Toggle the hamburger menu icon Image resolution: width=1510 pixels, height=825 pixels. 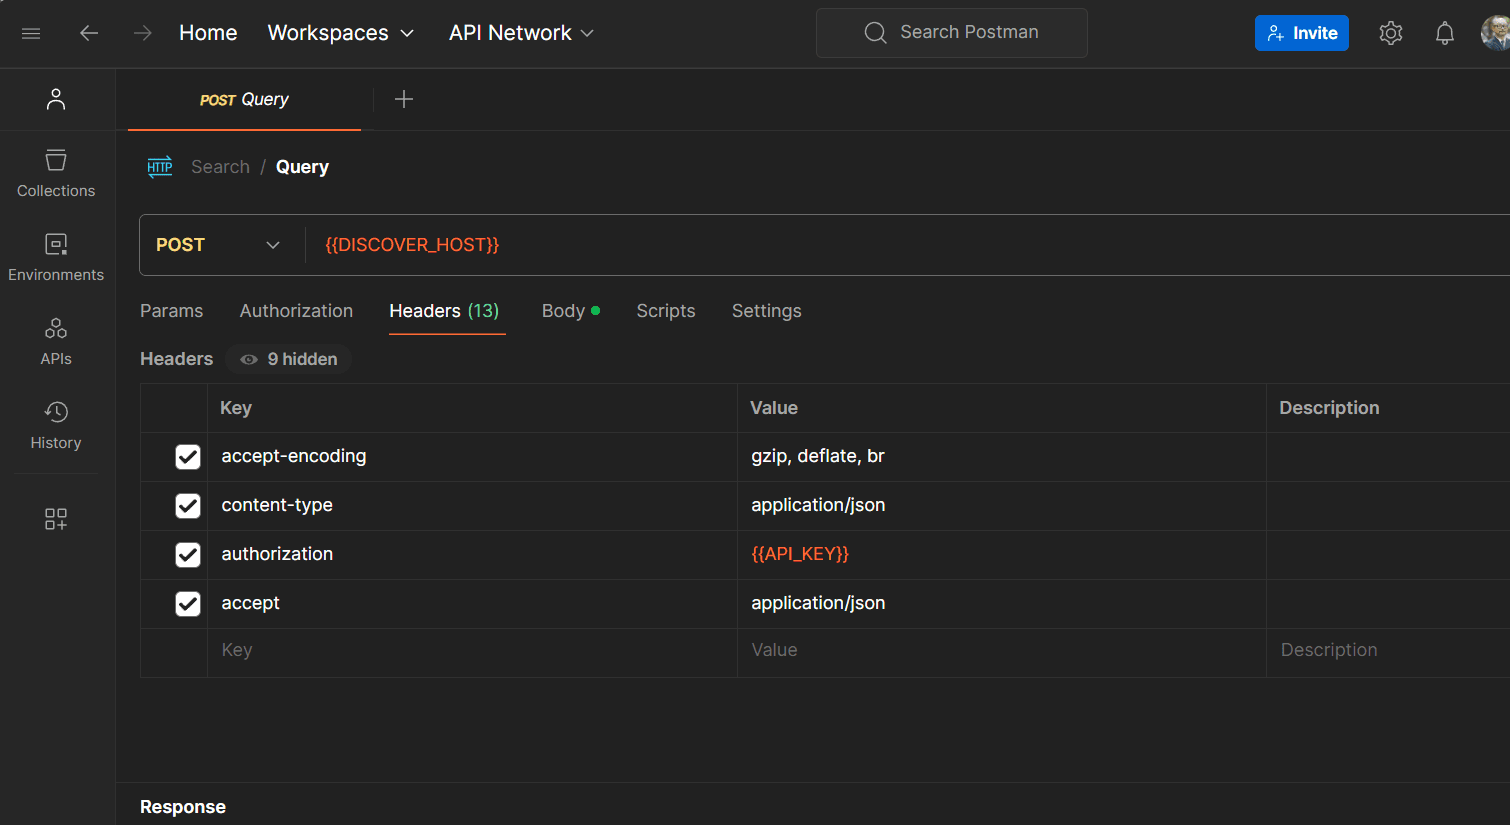click(31, 33)
